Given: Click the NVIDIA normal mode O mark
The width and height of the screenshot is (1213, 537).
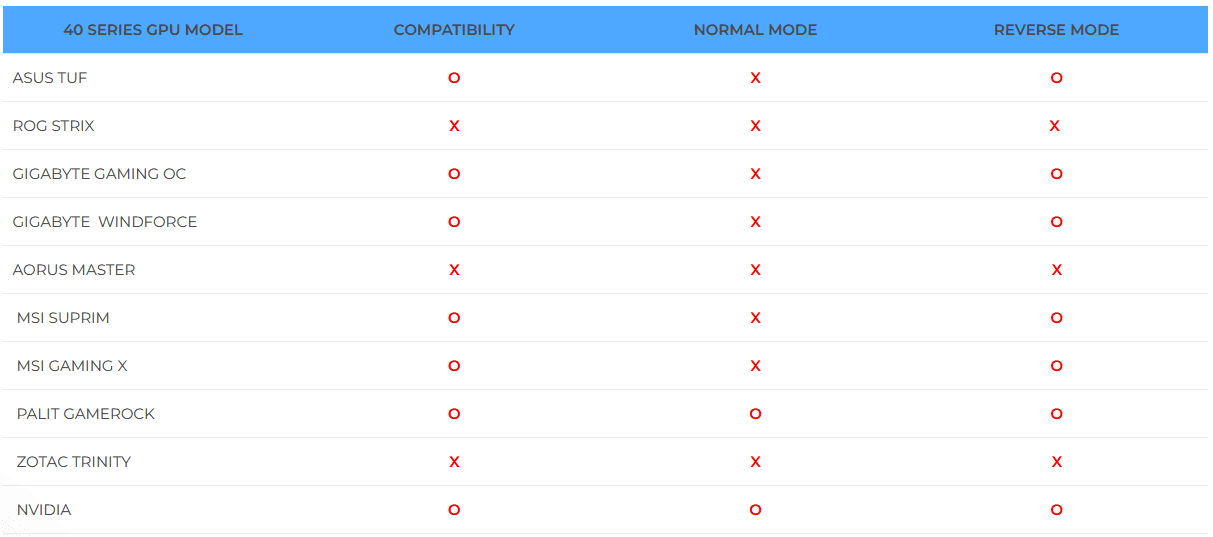Looking at the screenshot, I should (755, 510).
